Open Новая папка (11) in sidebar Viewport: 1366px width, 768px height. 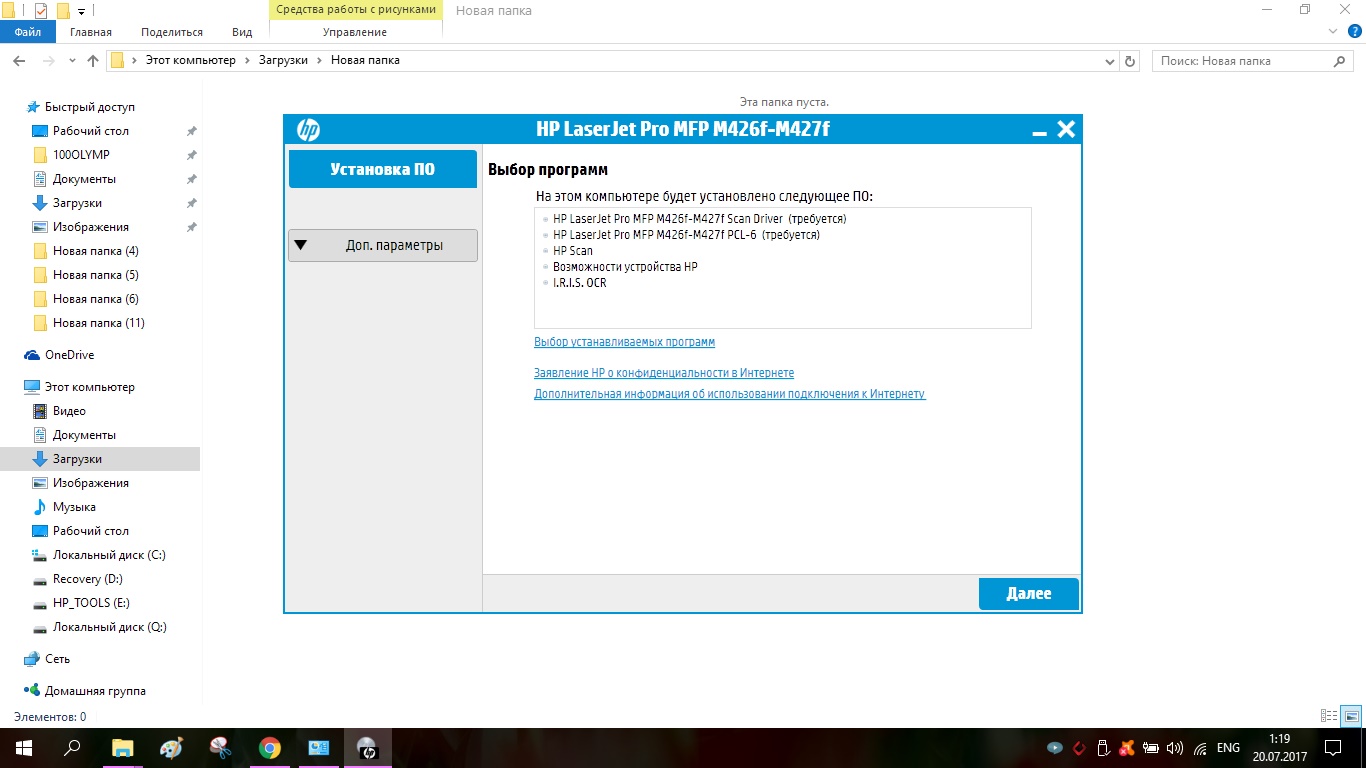click(99, 323)
